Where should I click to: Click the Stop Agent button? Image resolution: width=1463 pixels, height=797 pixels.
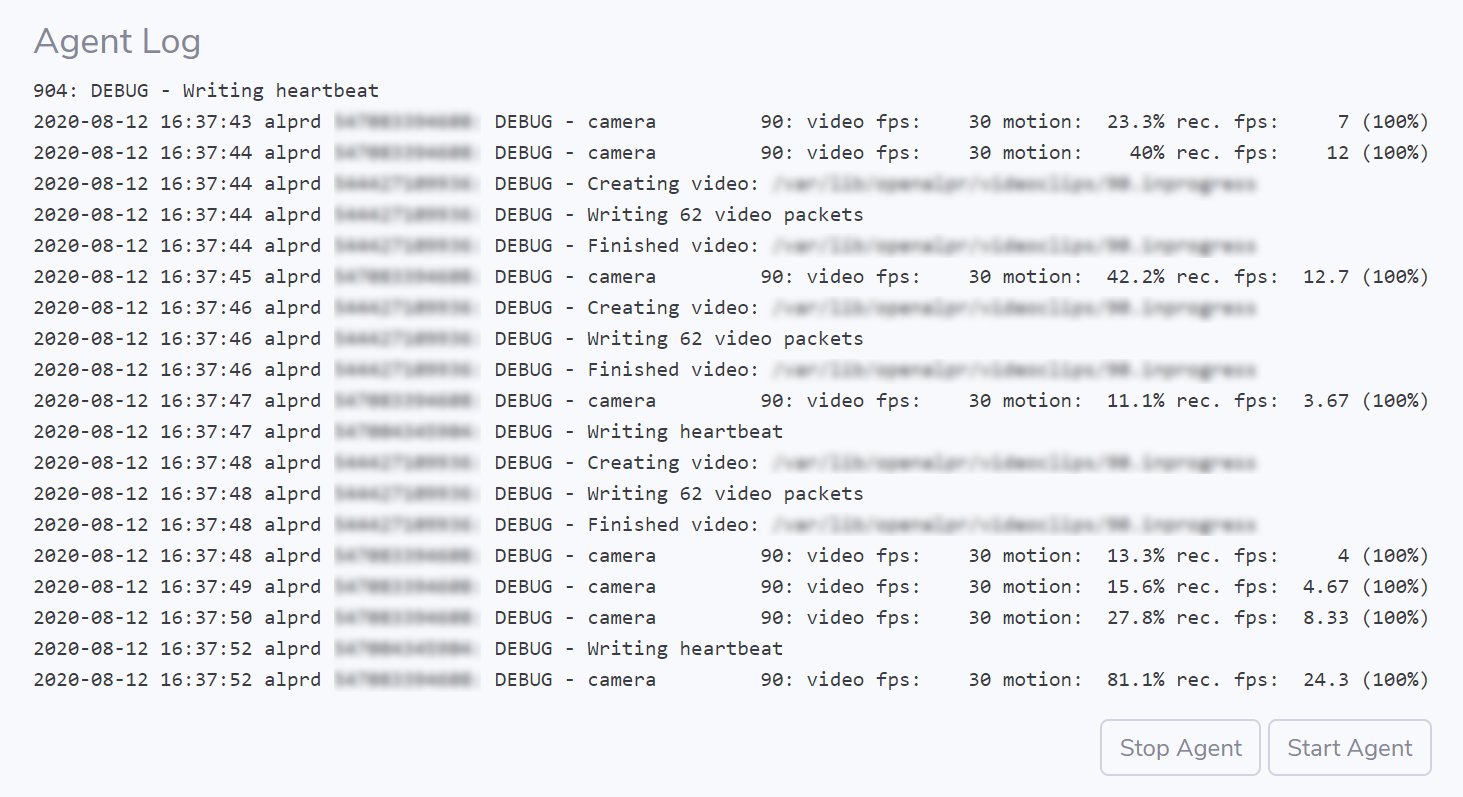coord(1180,748)
